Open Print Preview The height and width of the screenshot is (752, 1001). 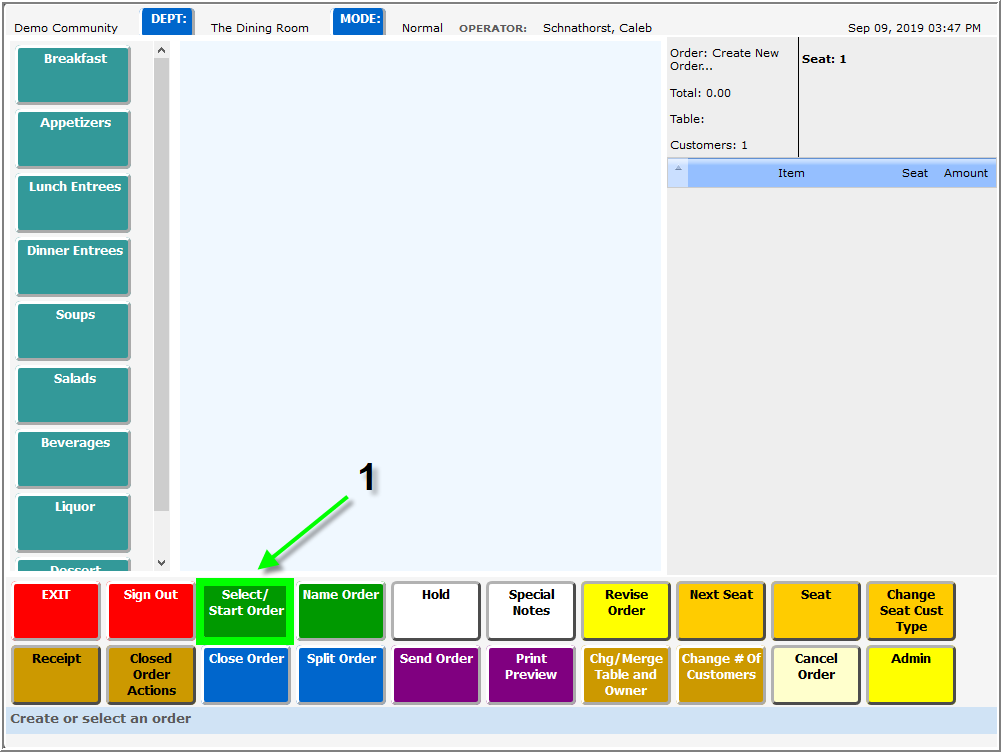[x=531, y=674]
